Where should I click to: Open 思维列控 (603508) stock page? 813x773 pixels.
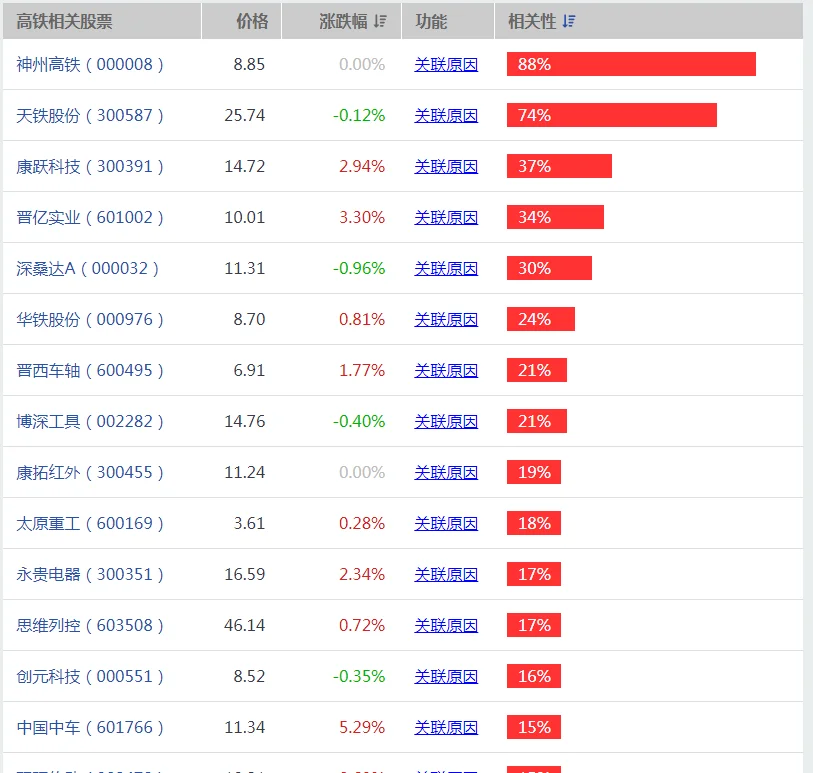tap(88, 625)
